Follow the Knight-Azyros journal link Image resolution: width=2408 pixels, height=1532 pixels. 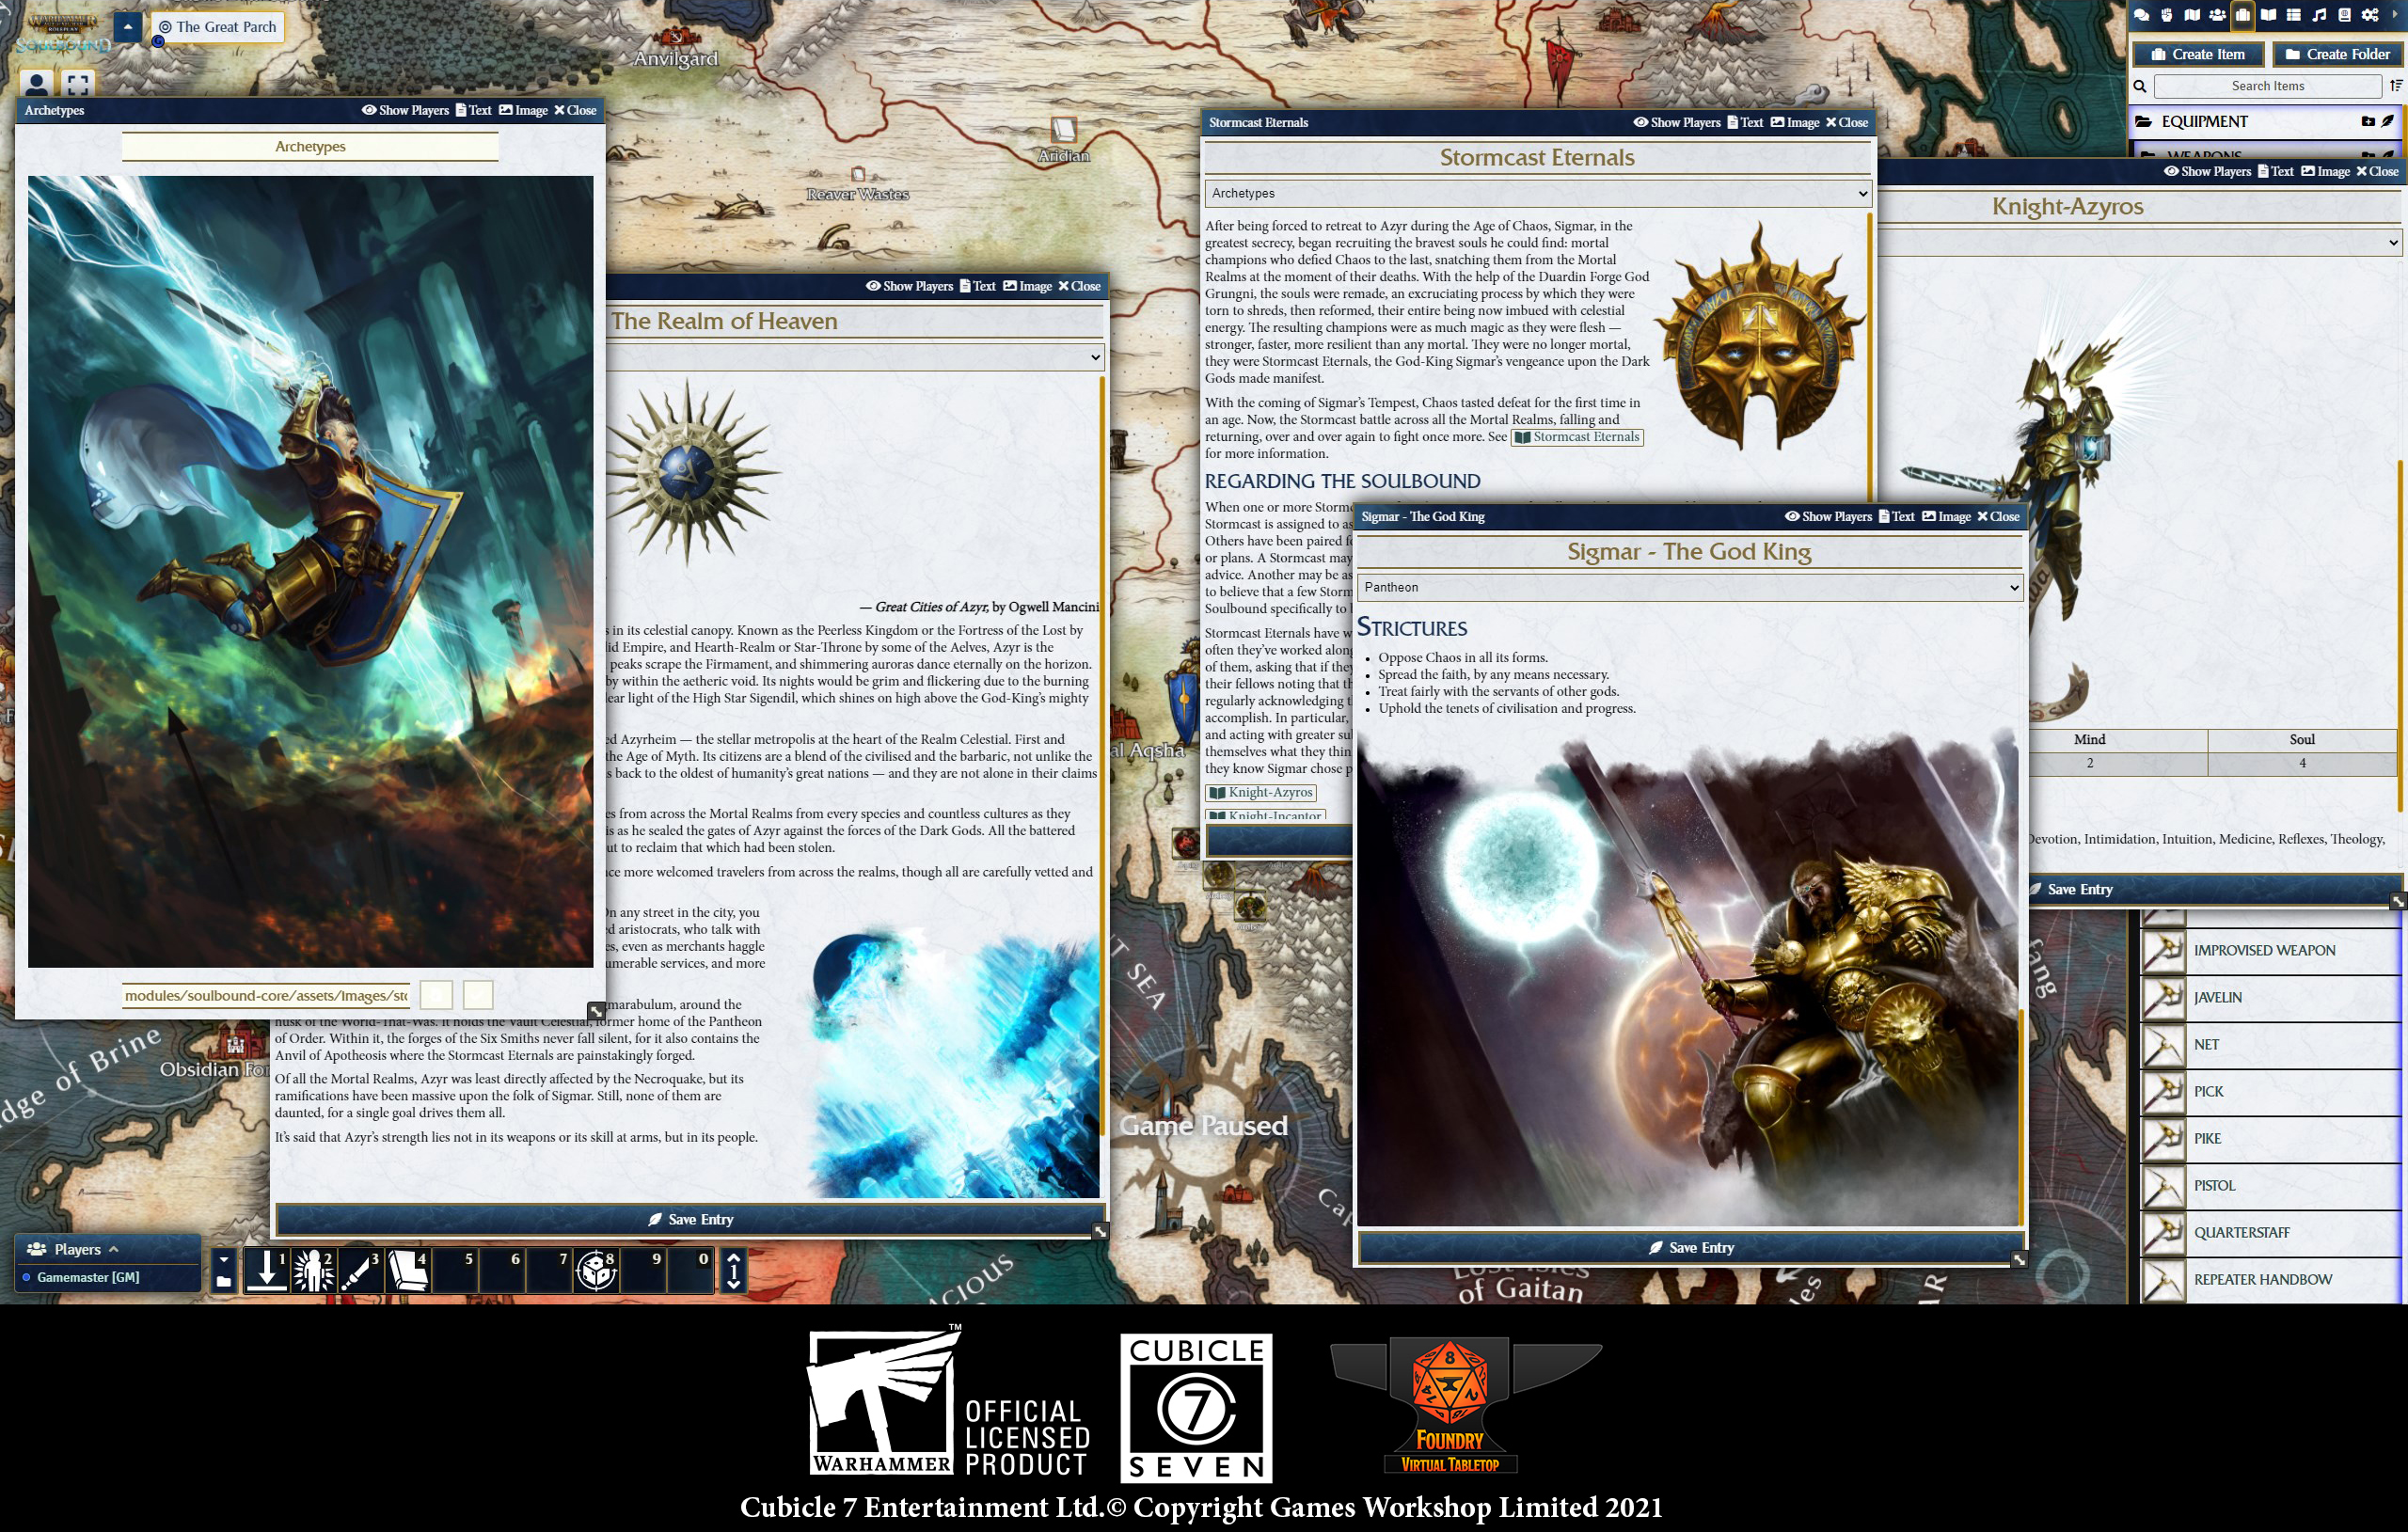point(1260,792)
